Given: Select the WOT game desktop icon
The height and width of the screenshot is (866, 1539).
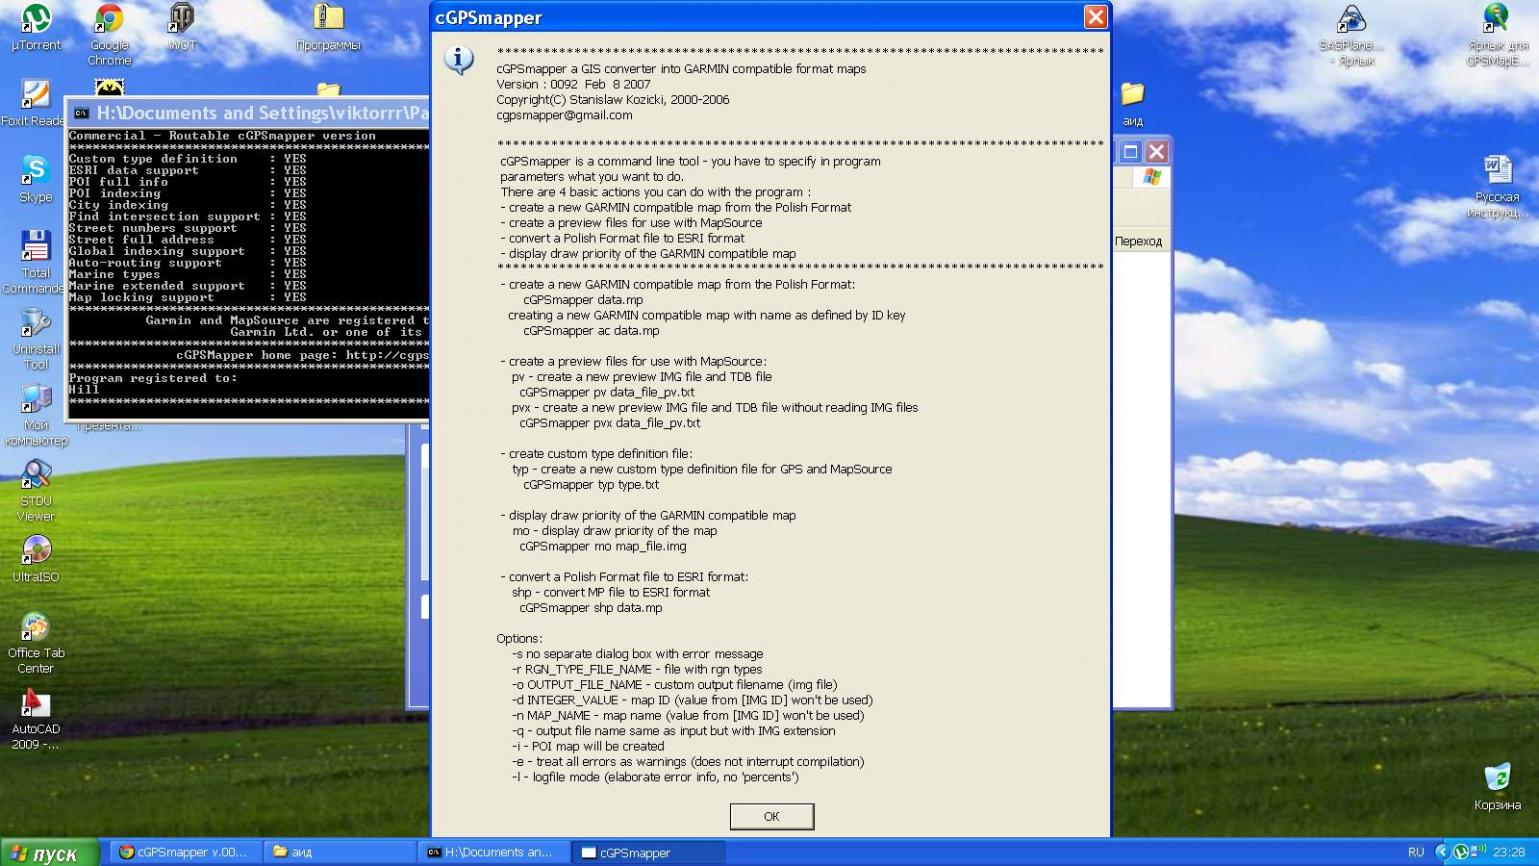Looking at the screenshot, I should (182, 19).
